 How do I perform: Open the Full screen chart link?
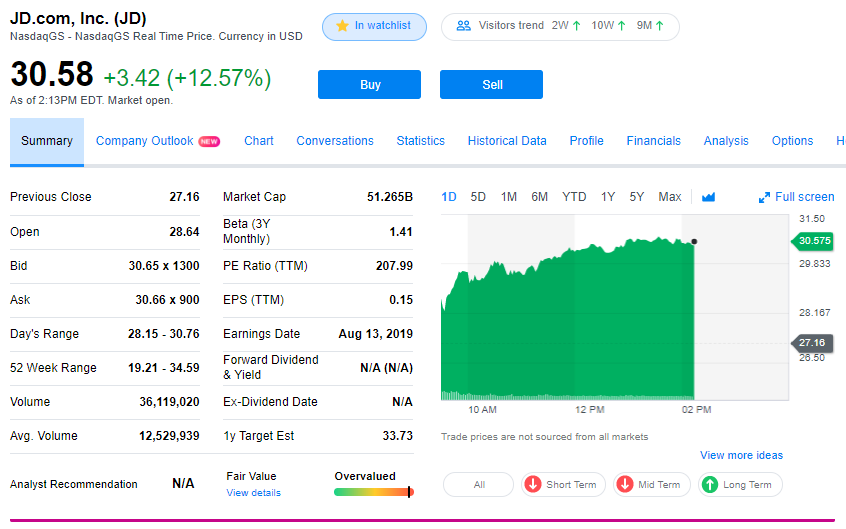797,197
